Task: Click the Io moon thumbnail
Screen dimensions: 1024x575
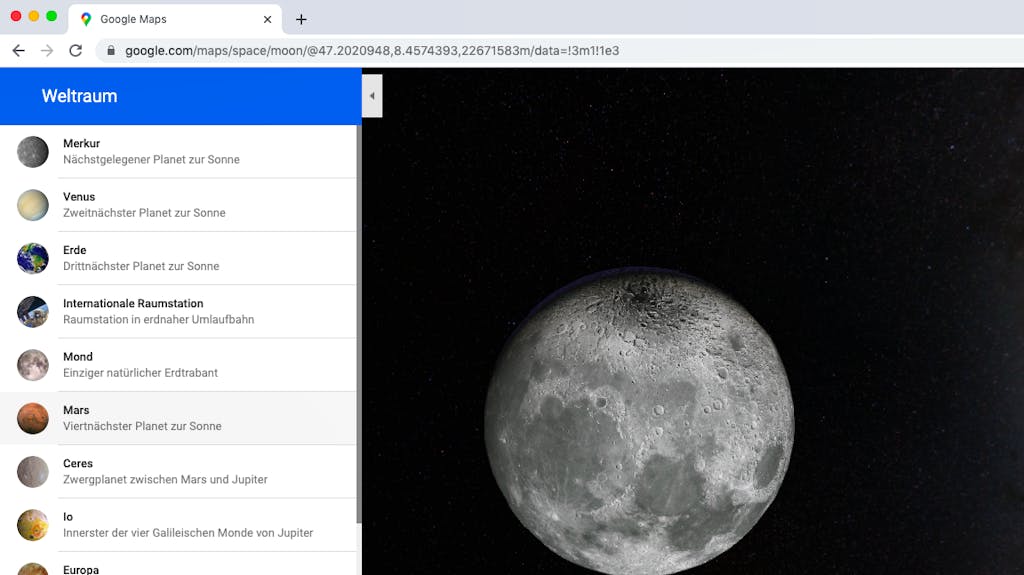Action: [33, 525]
